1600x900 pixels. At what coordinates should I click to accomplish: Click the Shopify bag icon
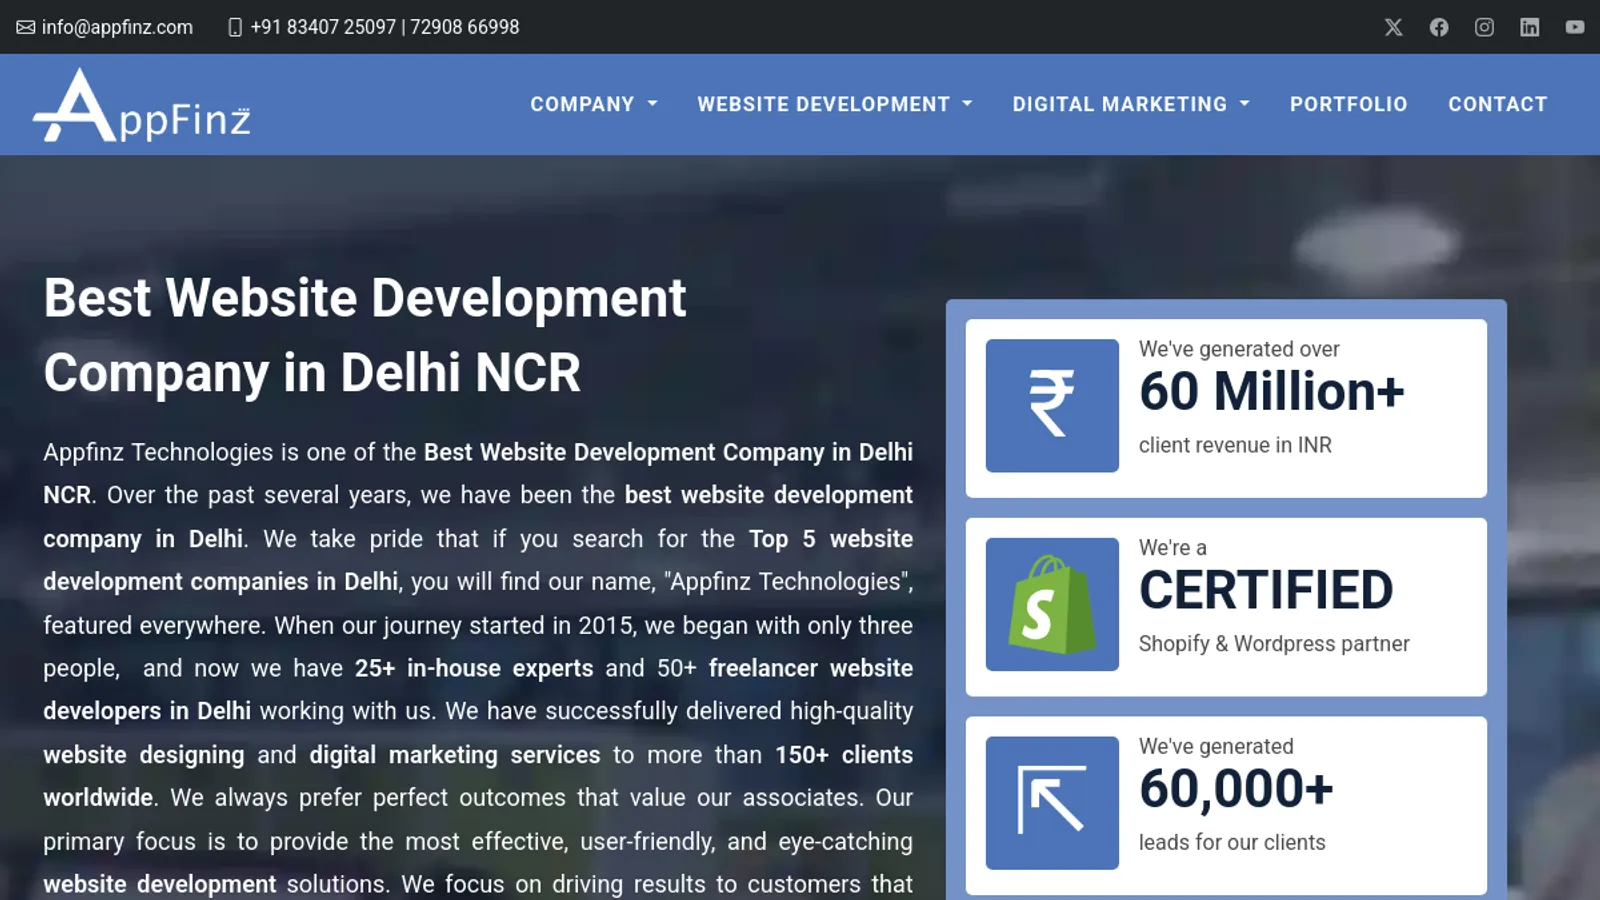click(x=1052, y=604)
